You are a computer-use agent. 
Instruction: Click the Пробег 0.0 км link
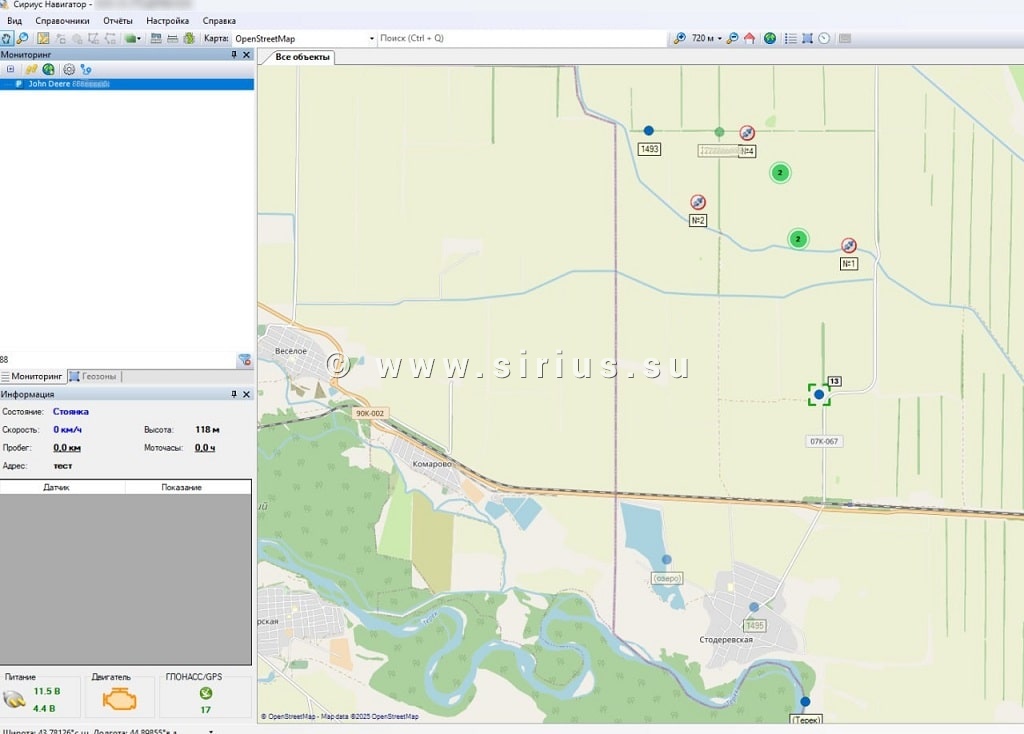[x=67, y=448]
